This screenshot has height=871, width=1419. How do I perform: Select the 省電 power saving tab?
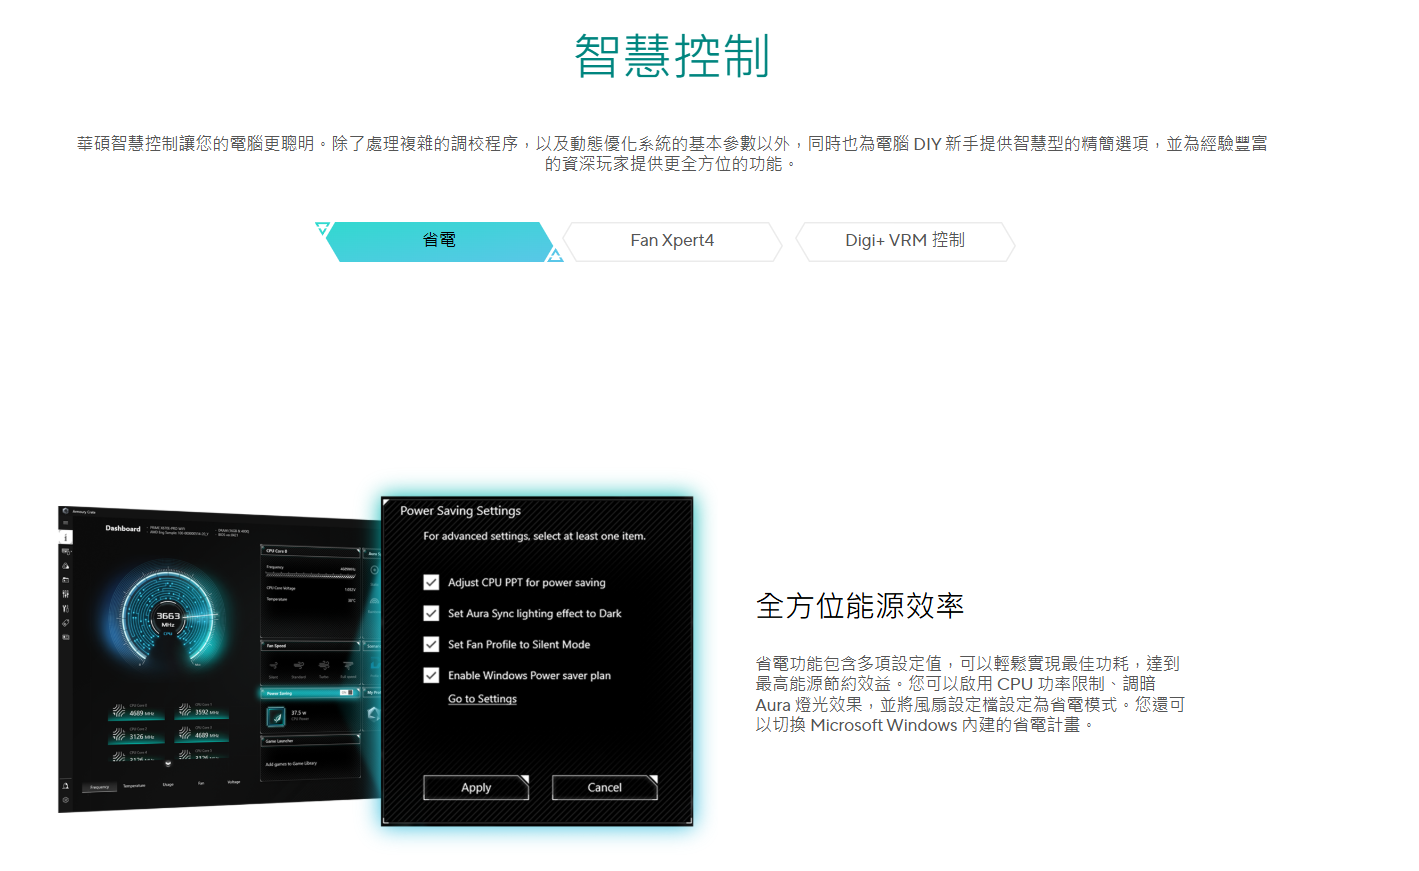(x=439, y=241)
